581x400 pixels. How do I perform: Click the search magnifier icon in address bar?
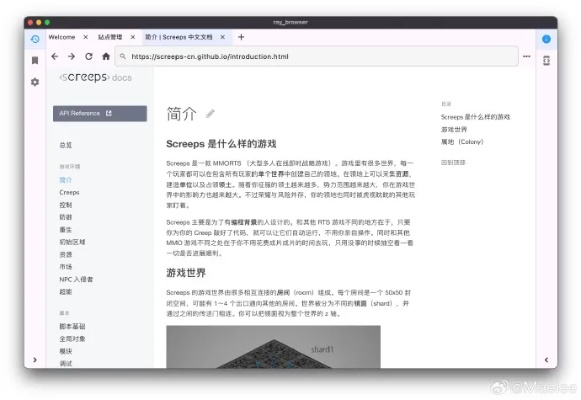[x=123, y=56]
